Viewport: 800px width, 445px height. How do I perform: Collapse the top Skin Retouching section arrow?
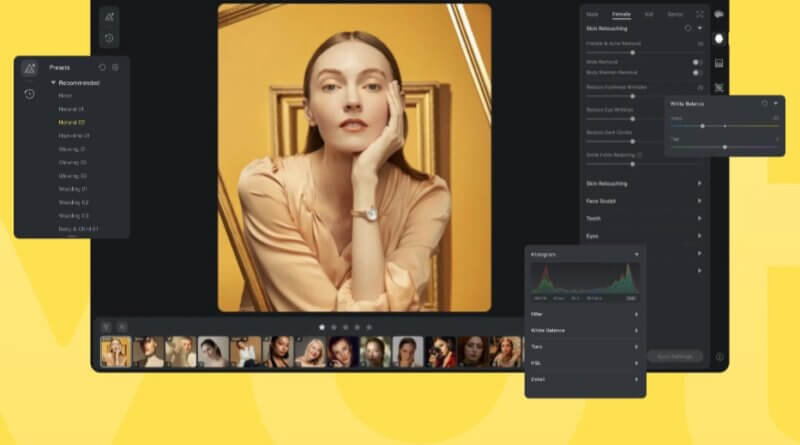pyautogui.click(x=699, y=29)
